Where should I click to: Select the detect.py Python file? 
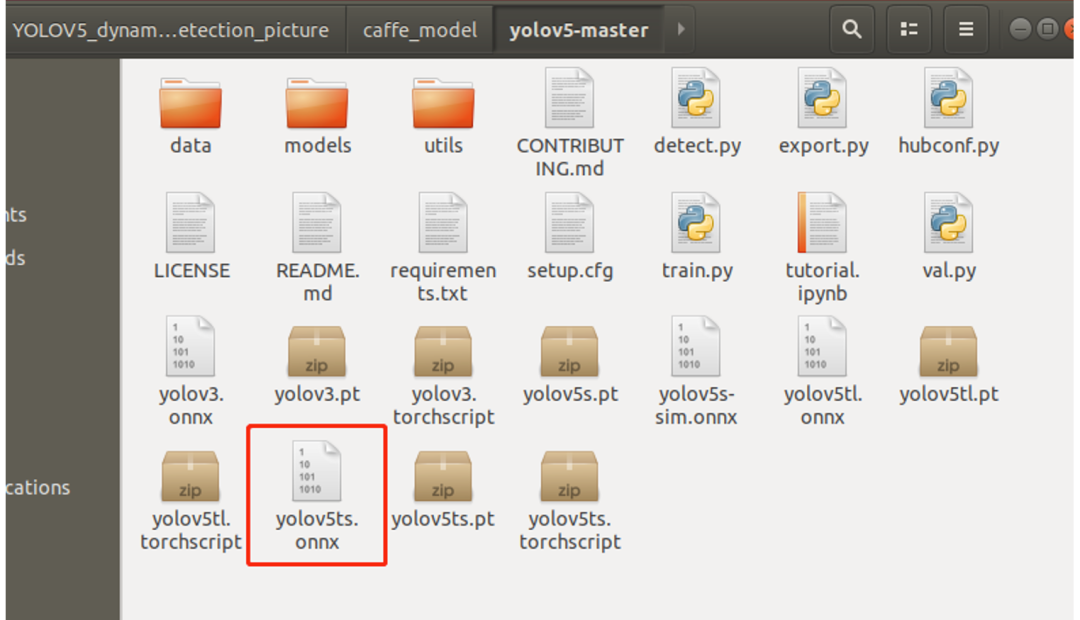pyautogui.click(x=696, y=98)
